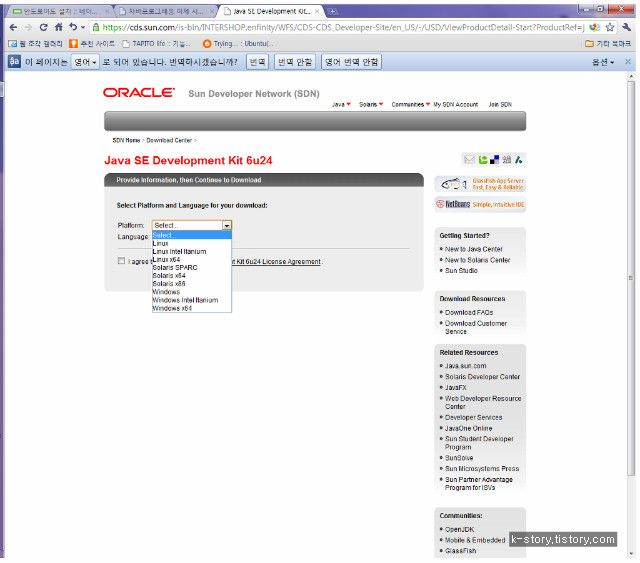Image resolution: width=640 pixels, height=563 pixels.
Task: Click the Slashdot share icon
Action: coord(518,160)
